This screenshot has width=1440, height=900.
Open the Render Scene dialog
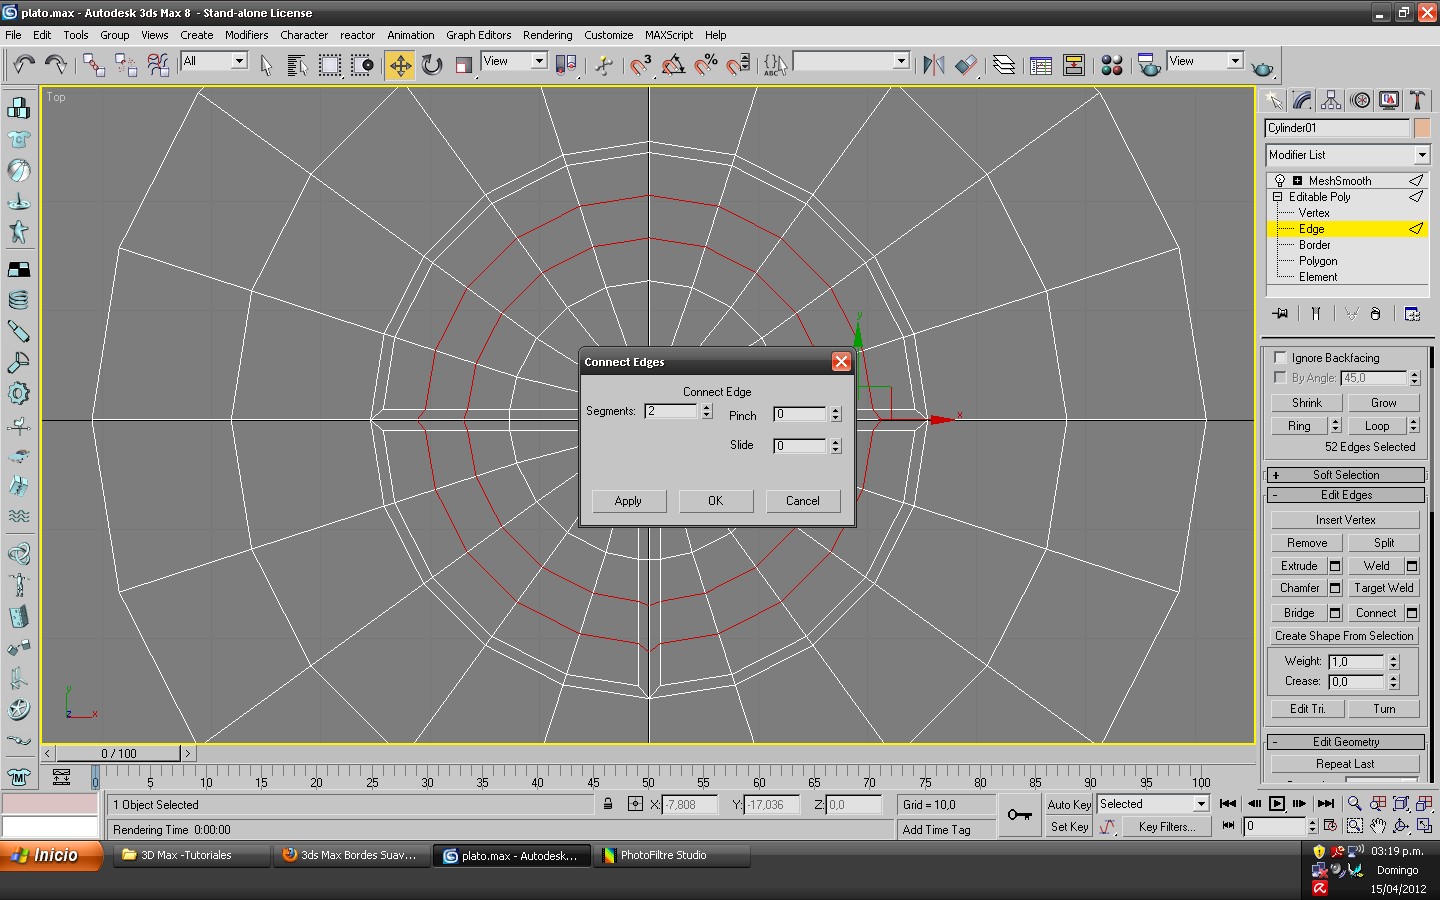click(x=1149, y=65)
